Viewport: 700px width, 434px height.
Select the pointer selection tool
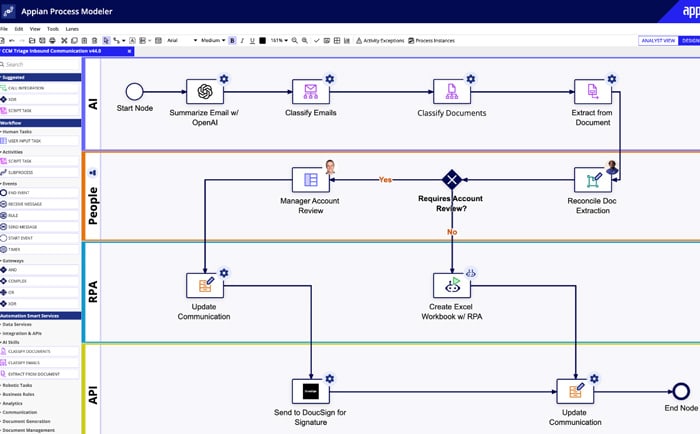click(x=106, y=41)
